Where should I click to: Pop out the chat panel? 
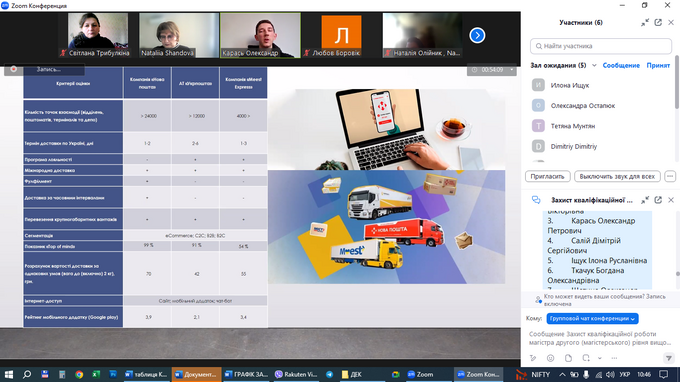coord(658,200)
